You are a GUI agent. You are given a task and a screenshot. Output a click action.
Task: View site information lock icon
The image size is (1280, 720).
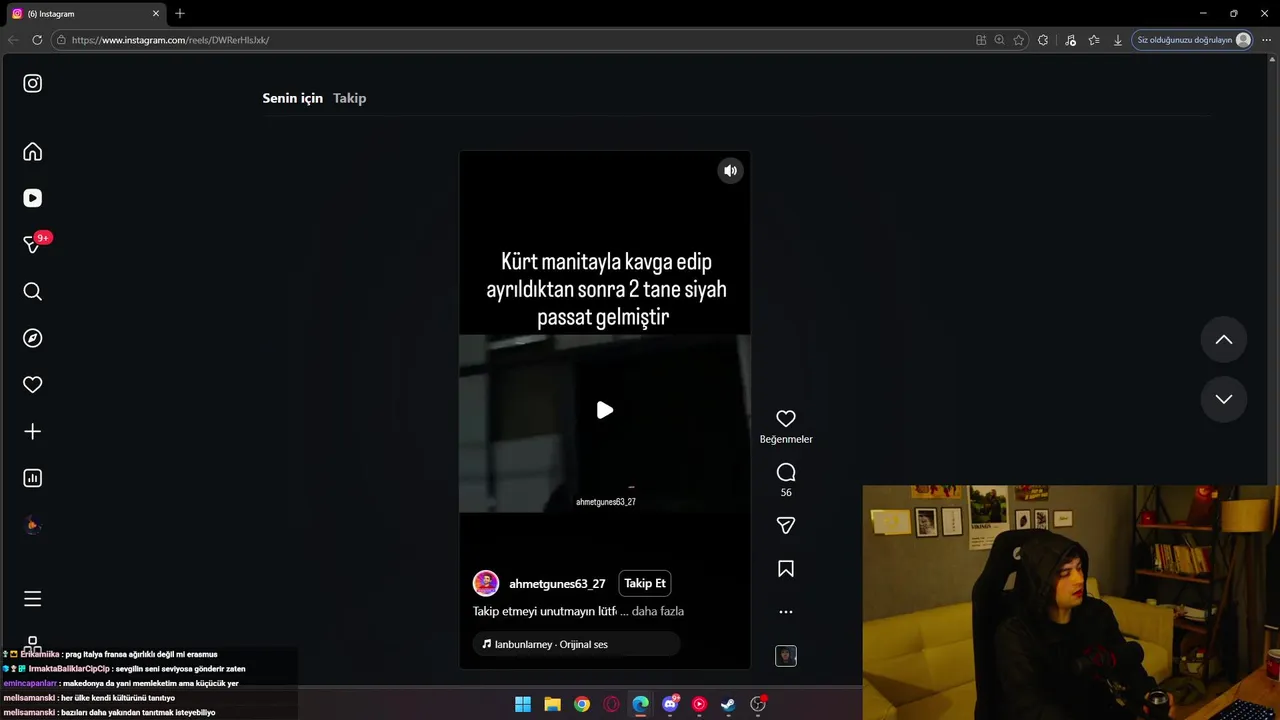pyautogui.click(x=61, y=40)
